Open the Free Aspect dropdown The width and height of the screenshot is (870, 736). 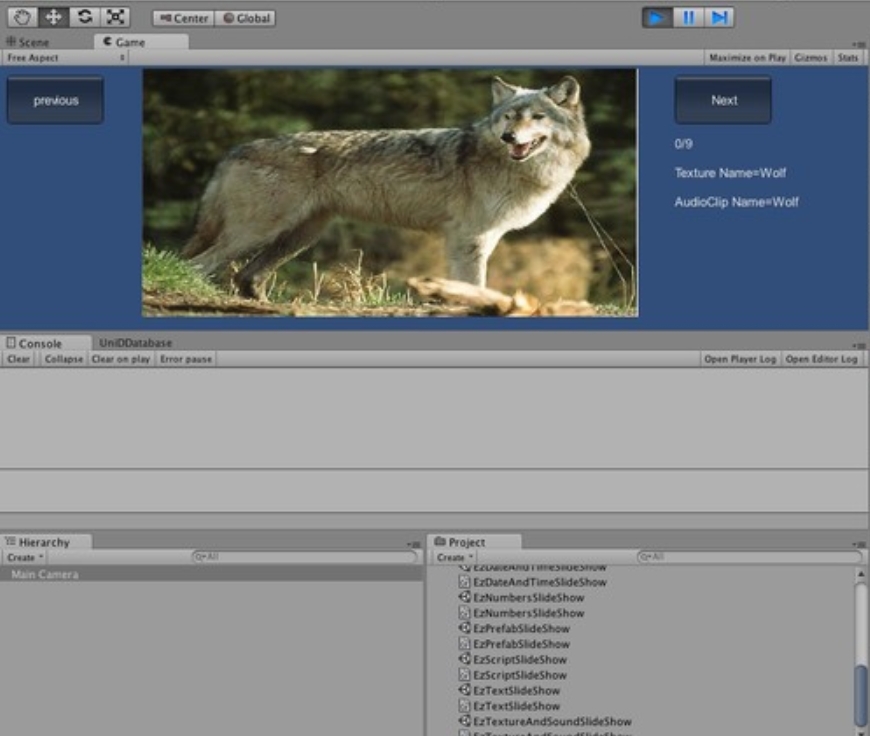[x=66, y=58]
